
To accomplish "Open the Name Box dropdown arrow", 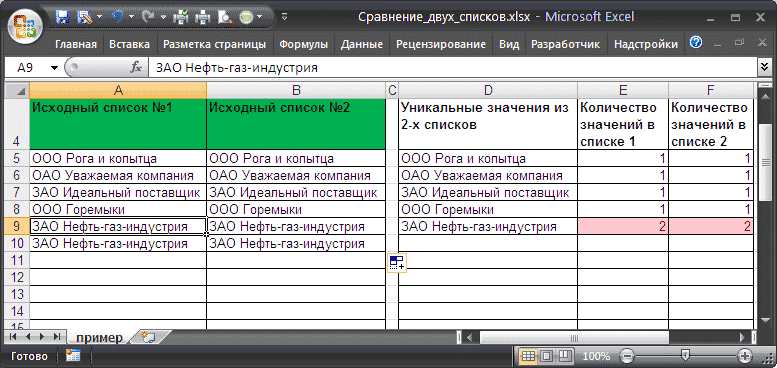I will coord(54,68).
